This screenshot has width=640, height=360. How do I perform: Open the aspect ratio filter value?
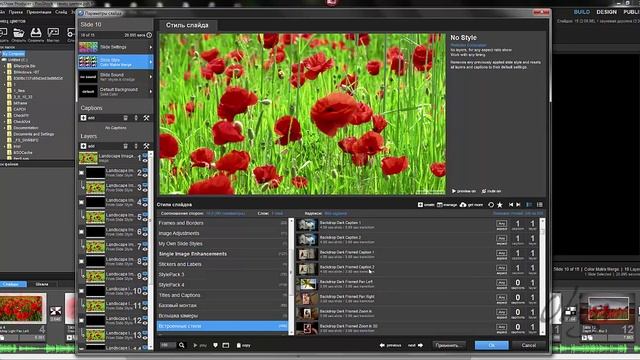225,213
